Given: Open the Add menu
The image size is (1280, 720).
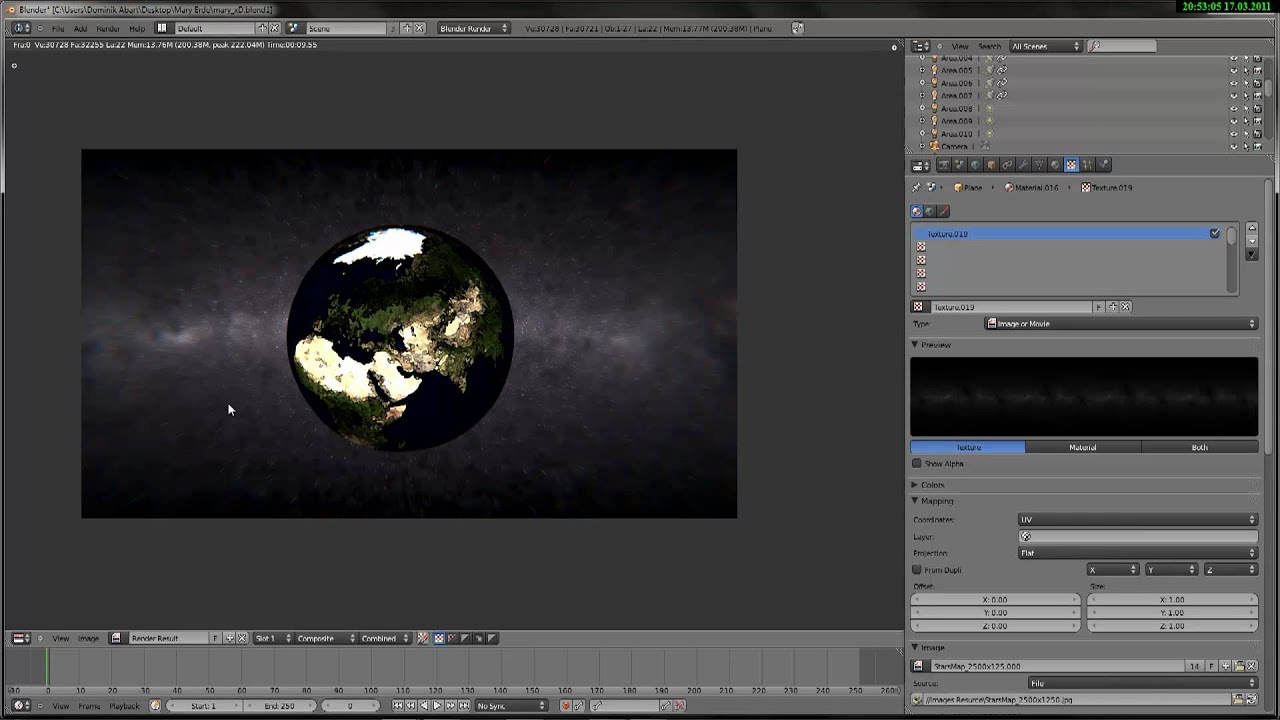Looking at the screenshot, I should pos(80,28).
